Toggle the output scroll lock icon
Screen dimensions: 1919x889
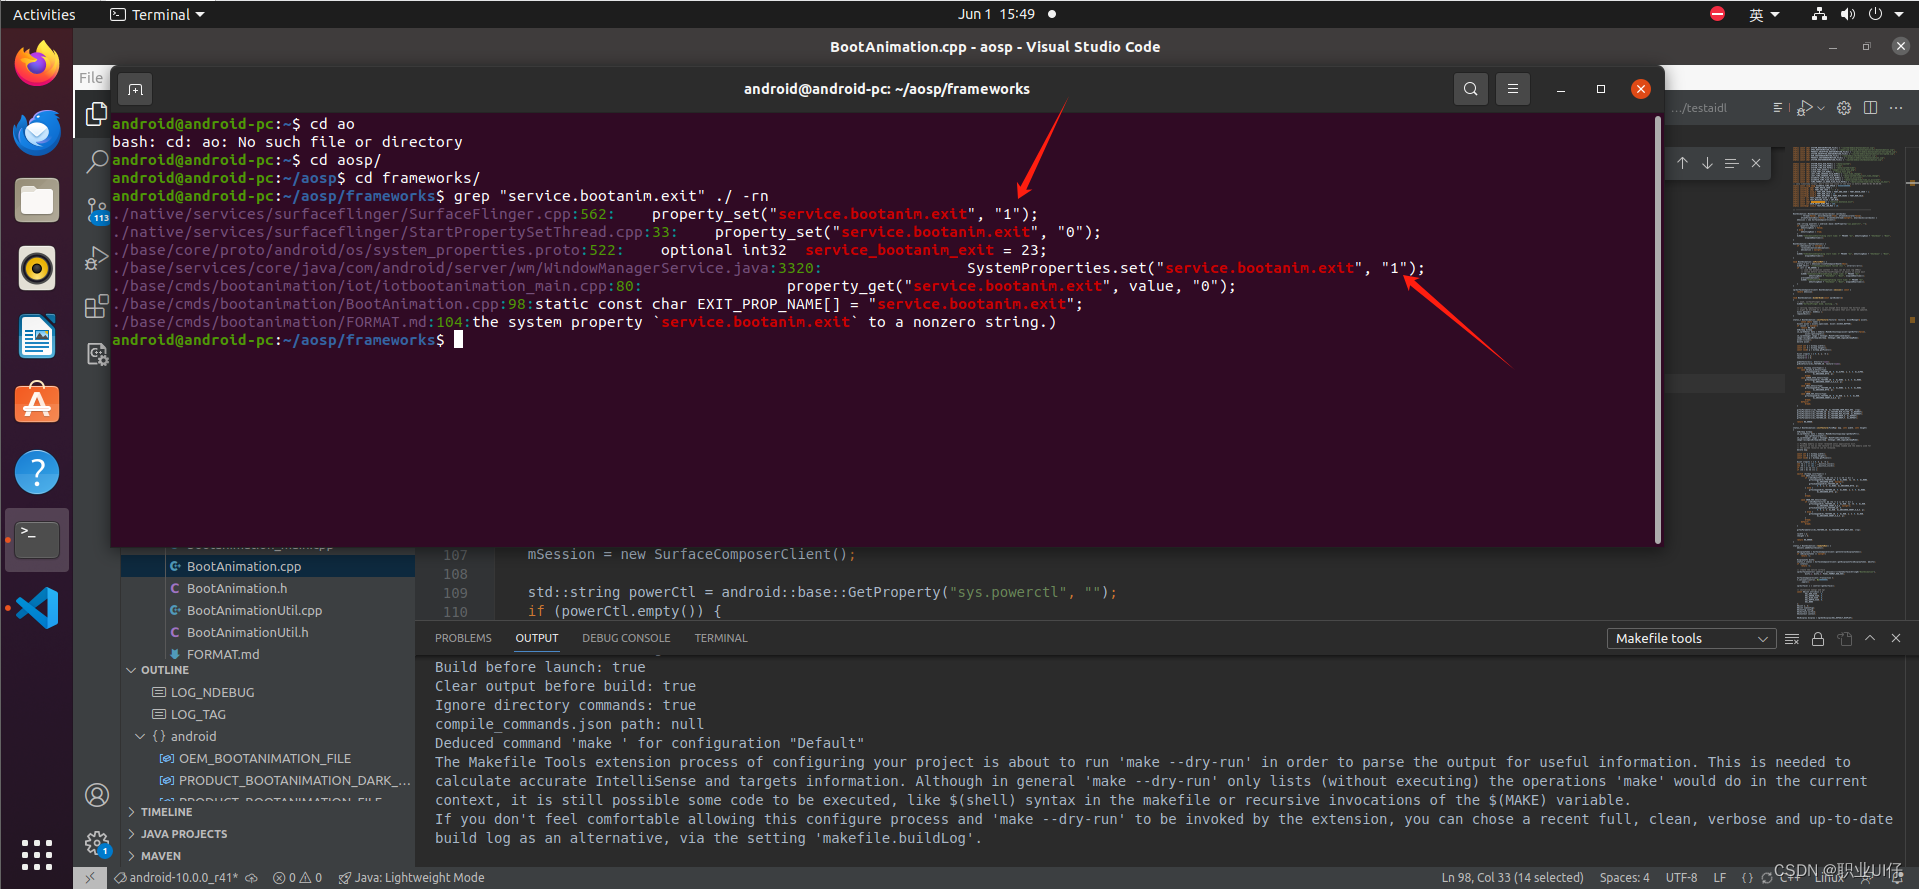coord(1818,639)
